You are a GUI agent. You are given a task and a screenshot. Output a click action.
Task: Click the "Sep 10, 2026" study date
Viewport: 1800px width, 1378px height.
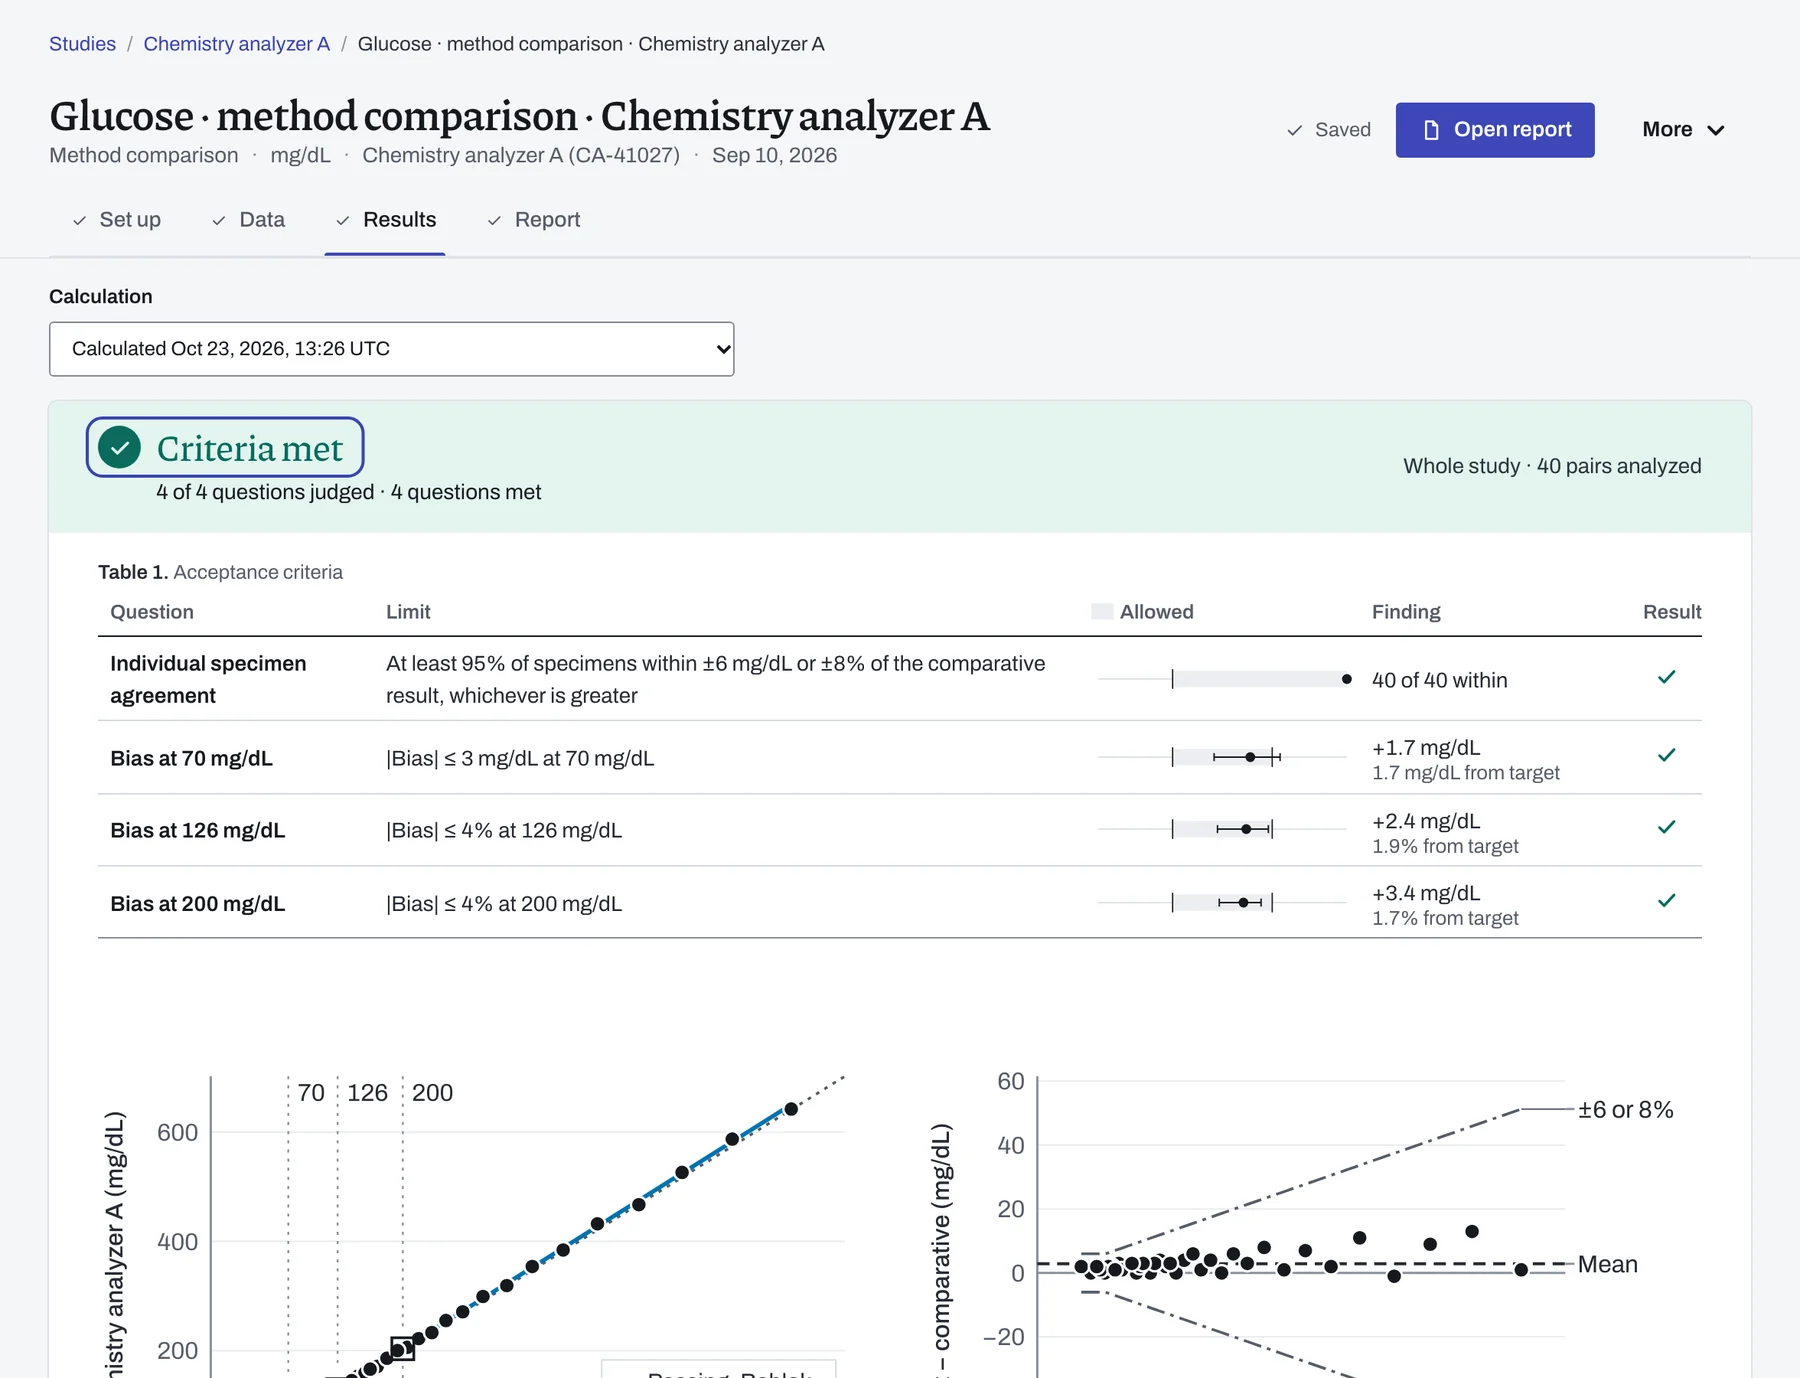774,155
